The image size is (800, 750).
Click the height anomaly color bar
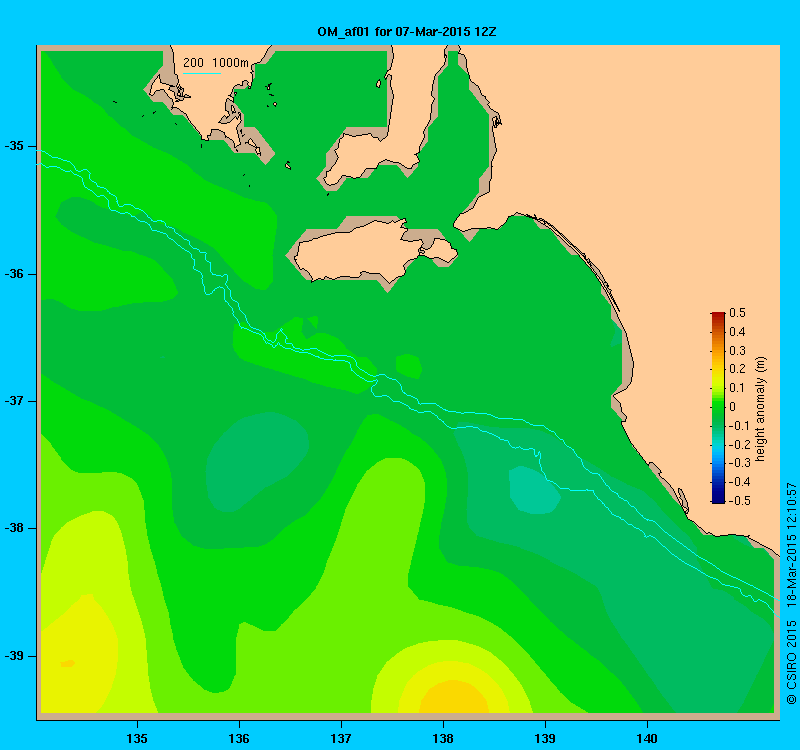pyautogui.click(x=718, y=408)
